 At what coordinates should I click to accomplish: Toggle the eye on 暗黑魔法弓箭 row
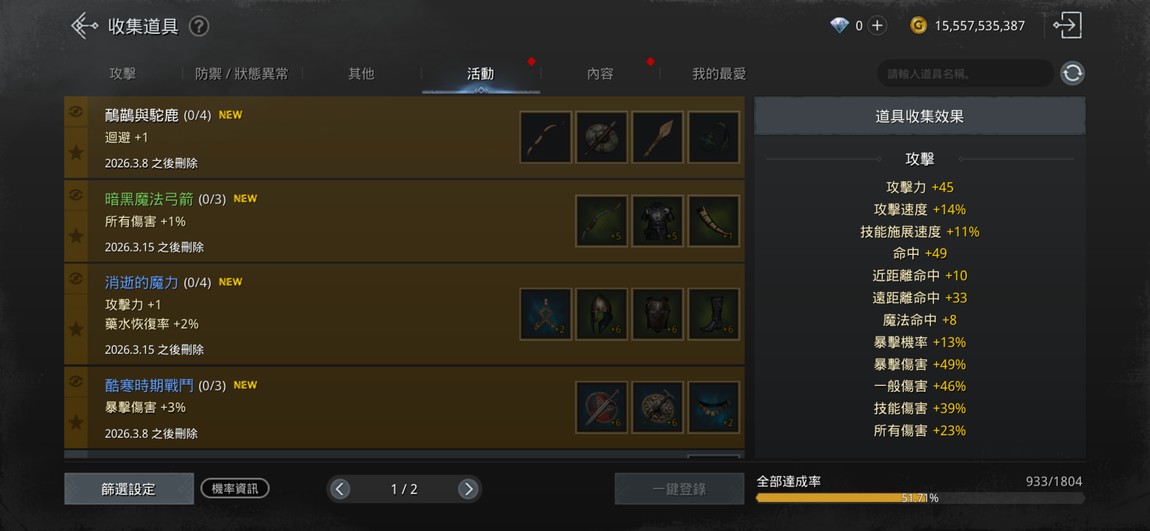coord(76,195)
